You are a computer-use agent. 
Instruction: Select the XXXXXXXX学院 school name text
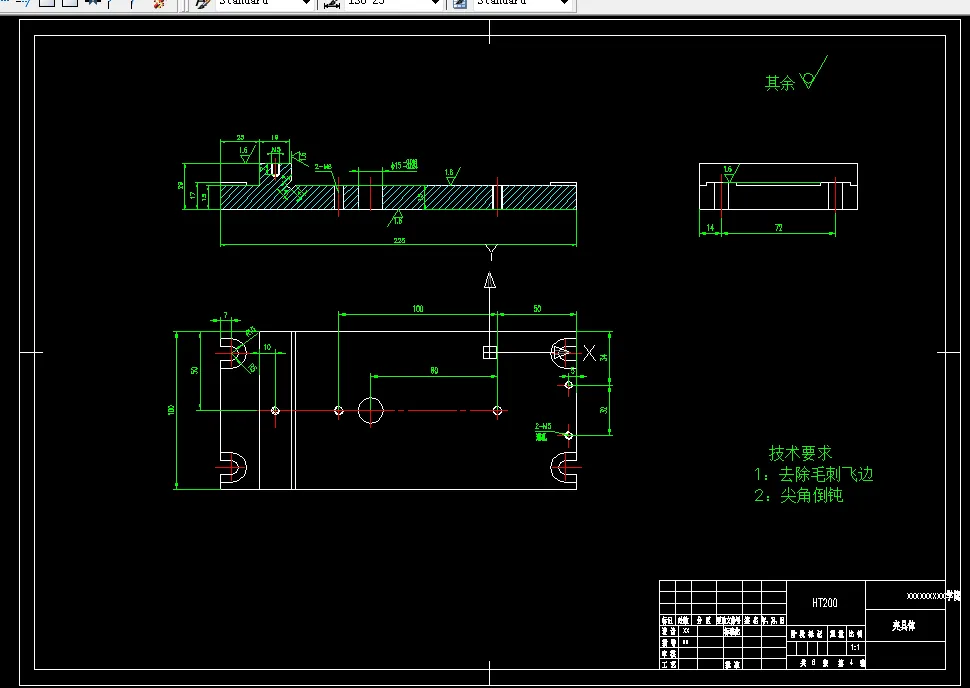[x=934, y=596]
